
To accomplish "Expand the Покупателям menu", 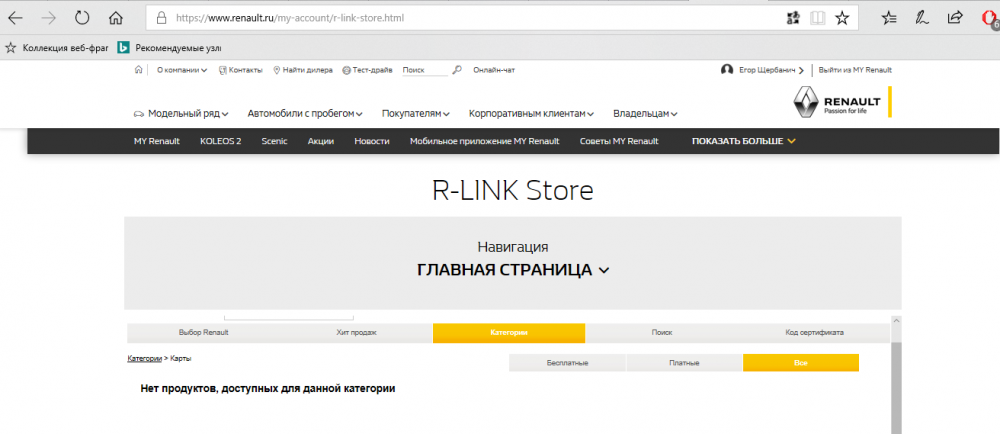I will pos(416,114).
